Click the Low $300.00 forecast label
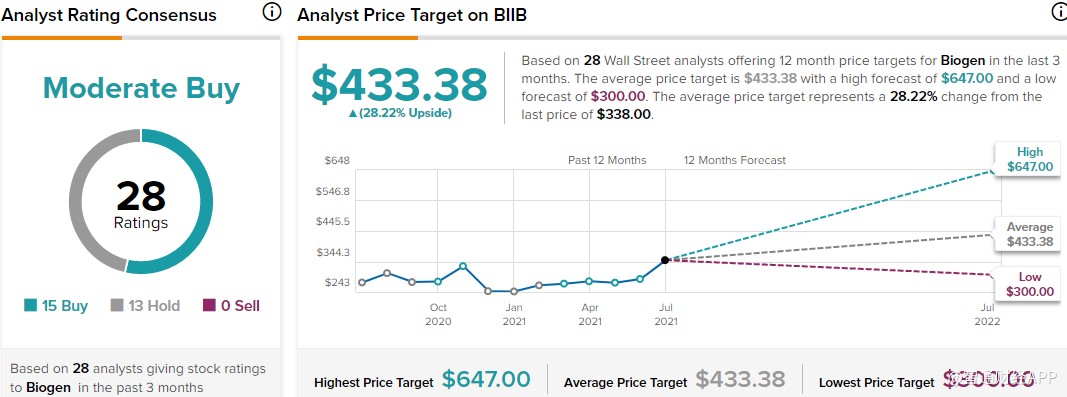1067x397 pixels. click(x=1029, y=285)
